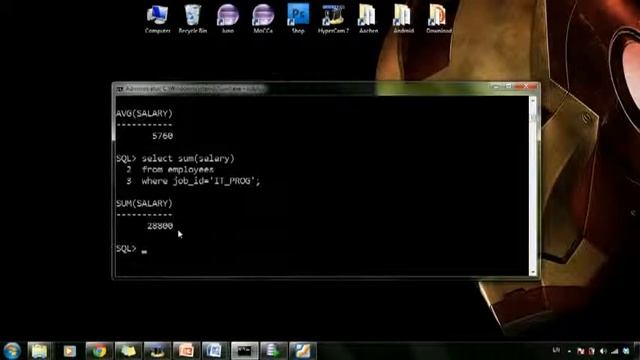The height and width of the screenshot is (360, 640).
Task: Open the Action Center flag tray icon
Action: (581, 351)
